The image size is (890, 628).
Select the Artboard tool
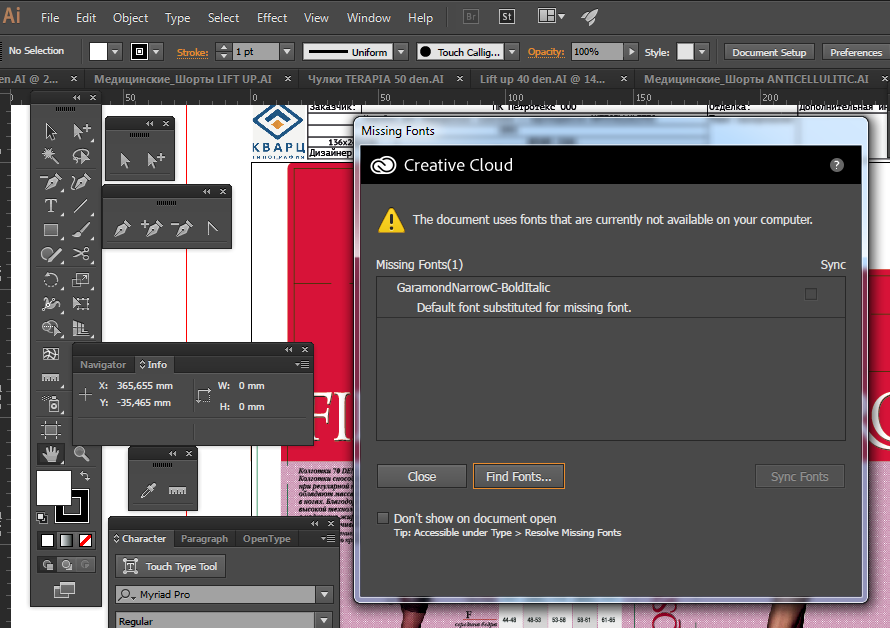point(51,430)
